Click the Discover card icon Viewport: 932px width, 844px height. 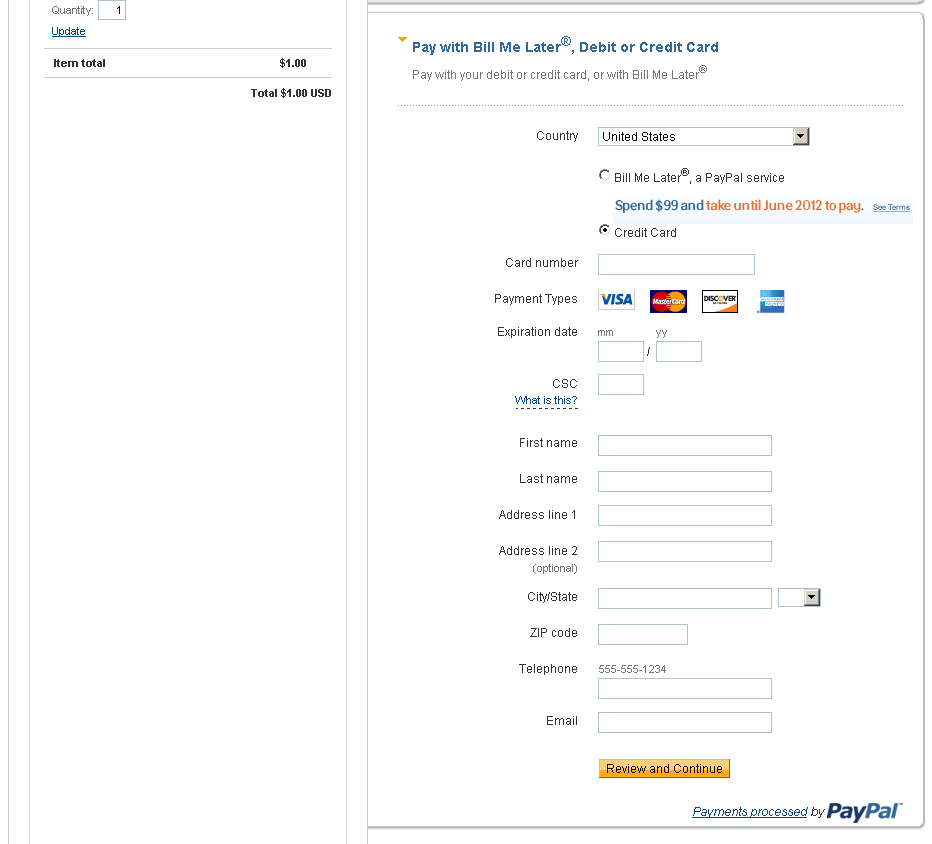pyautogui.click(x=720, y=301)
